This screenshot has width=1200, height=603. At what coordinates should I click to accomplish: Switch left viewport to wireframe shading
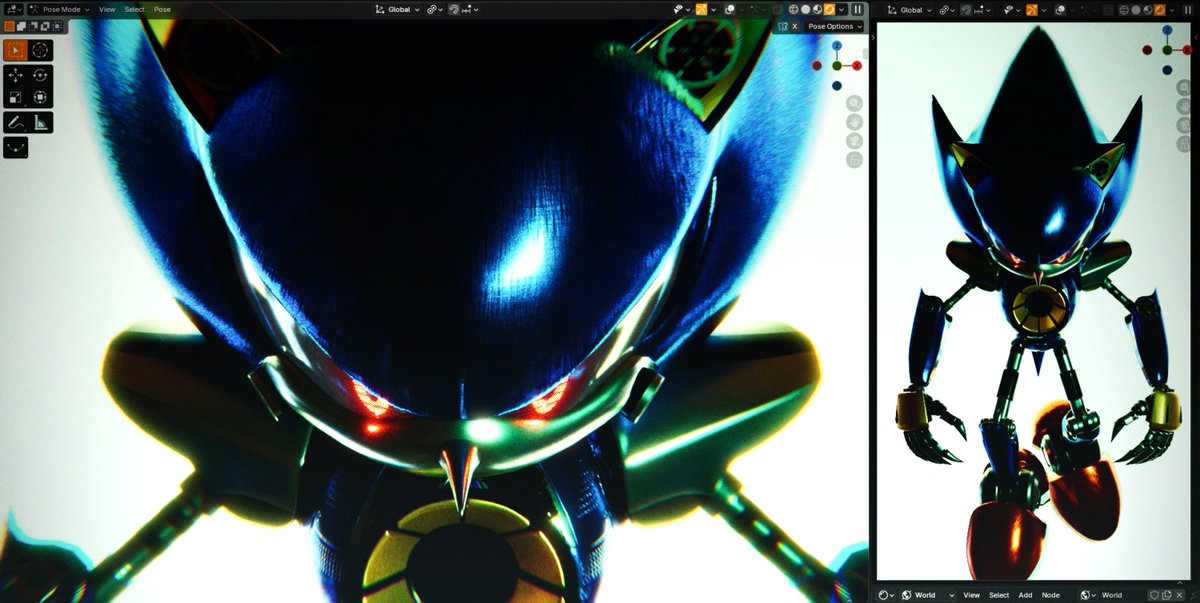(794, 9)
